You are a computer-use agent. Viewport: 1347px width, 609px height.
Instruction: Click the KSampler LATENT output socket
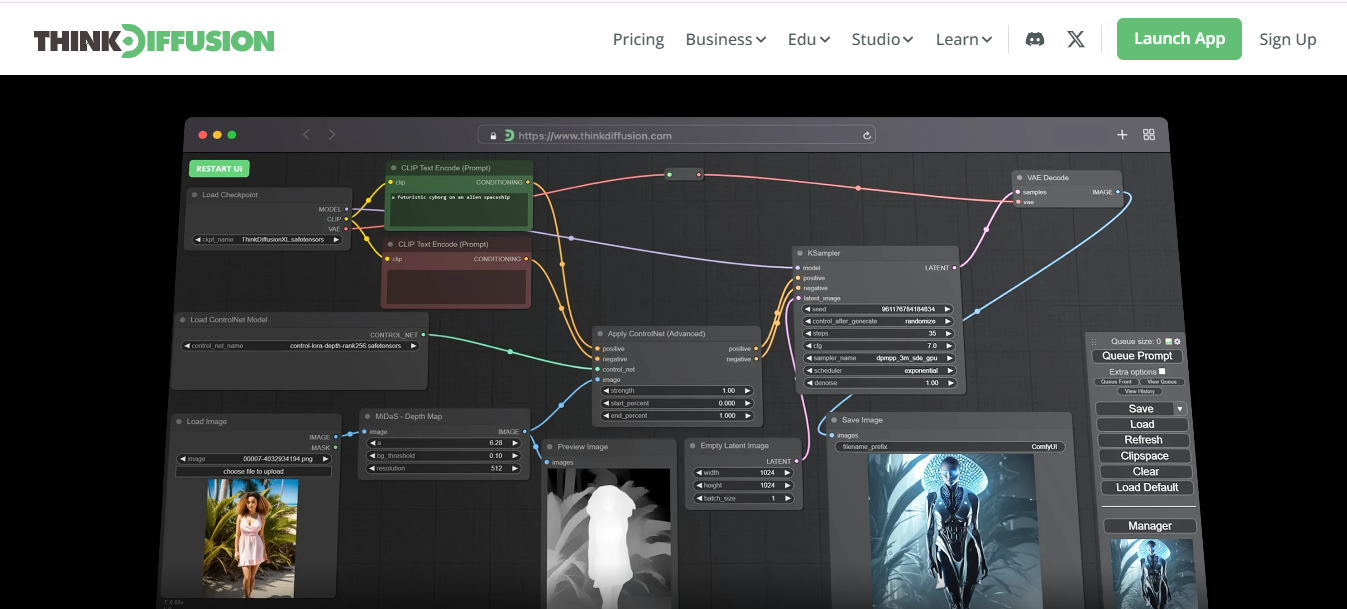954,268
